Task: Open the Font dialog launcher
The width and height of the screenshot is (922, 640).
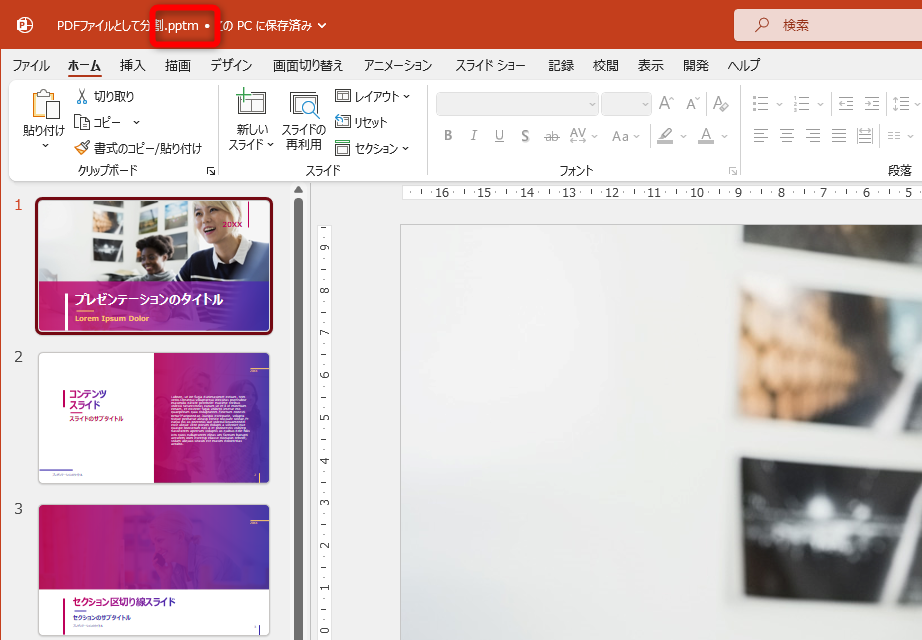Action: tap(733, 171)
